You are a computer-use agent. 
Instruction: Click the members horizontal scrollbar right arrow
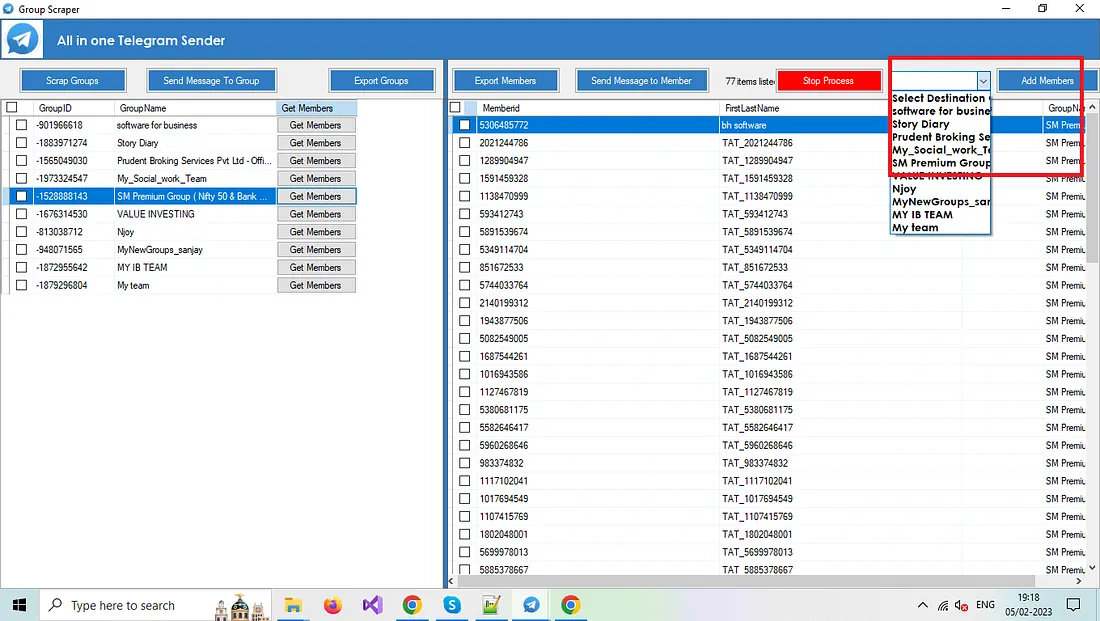point(1079,581)
